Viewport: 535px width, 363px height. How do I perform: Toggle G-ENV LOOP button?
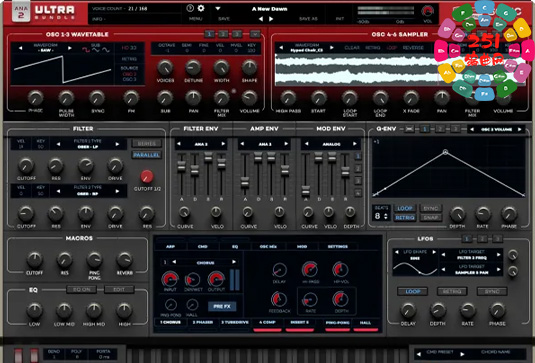tap(405, 208)
